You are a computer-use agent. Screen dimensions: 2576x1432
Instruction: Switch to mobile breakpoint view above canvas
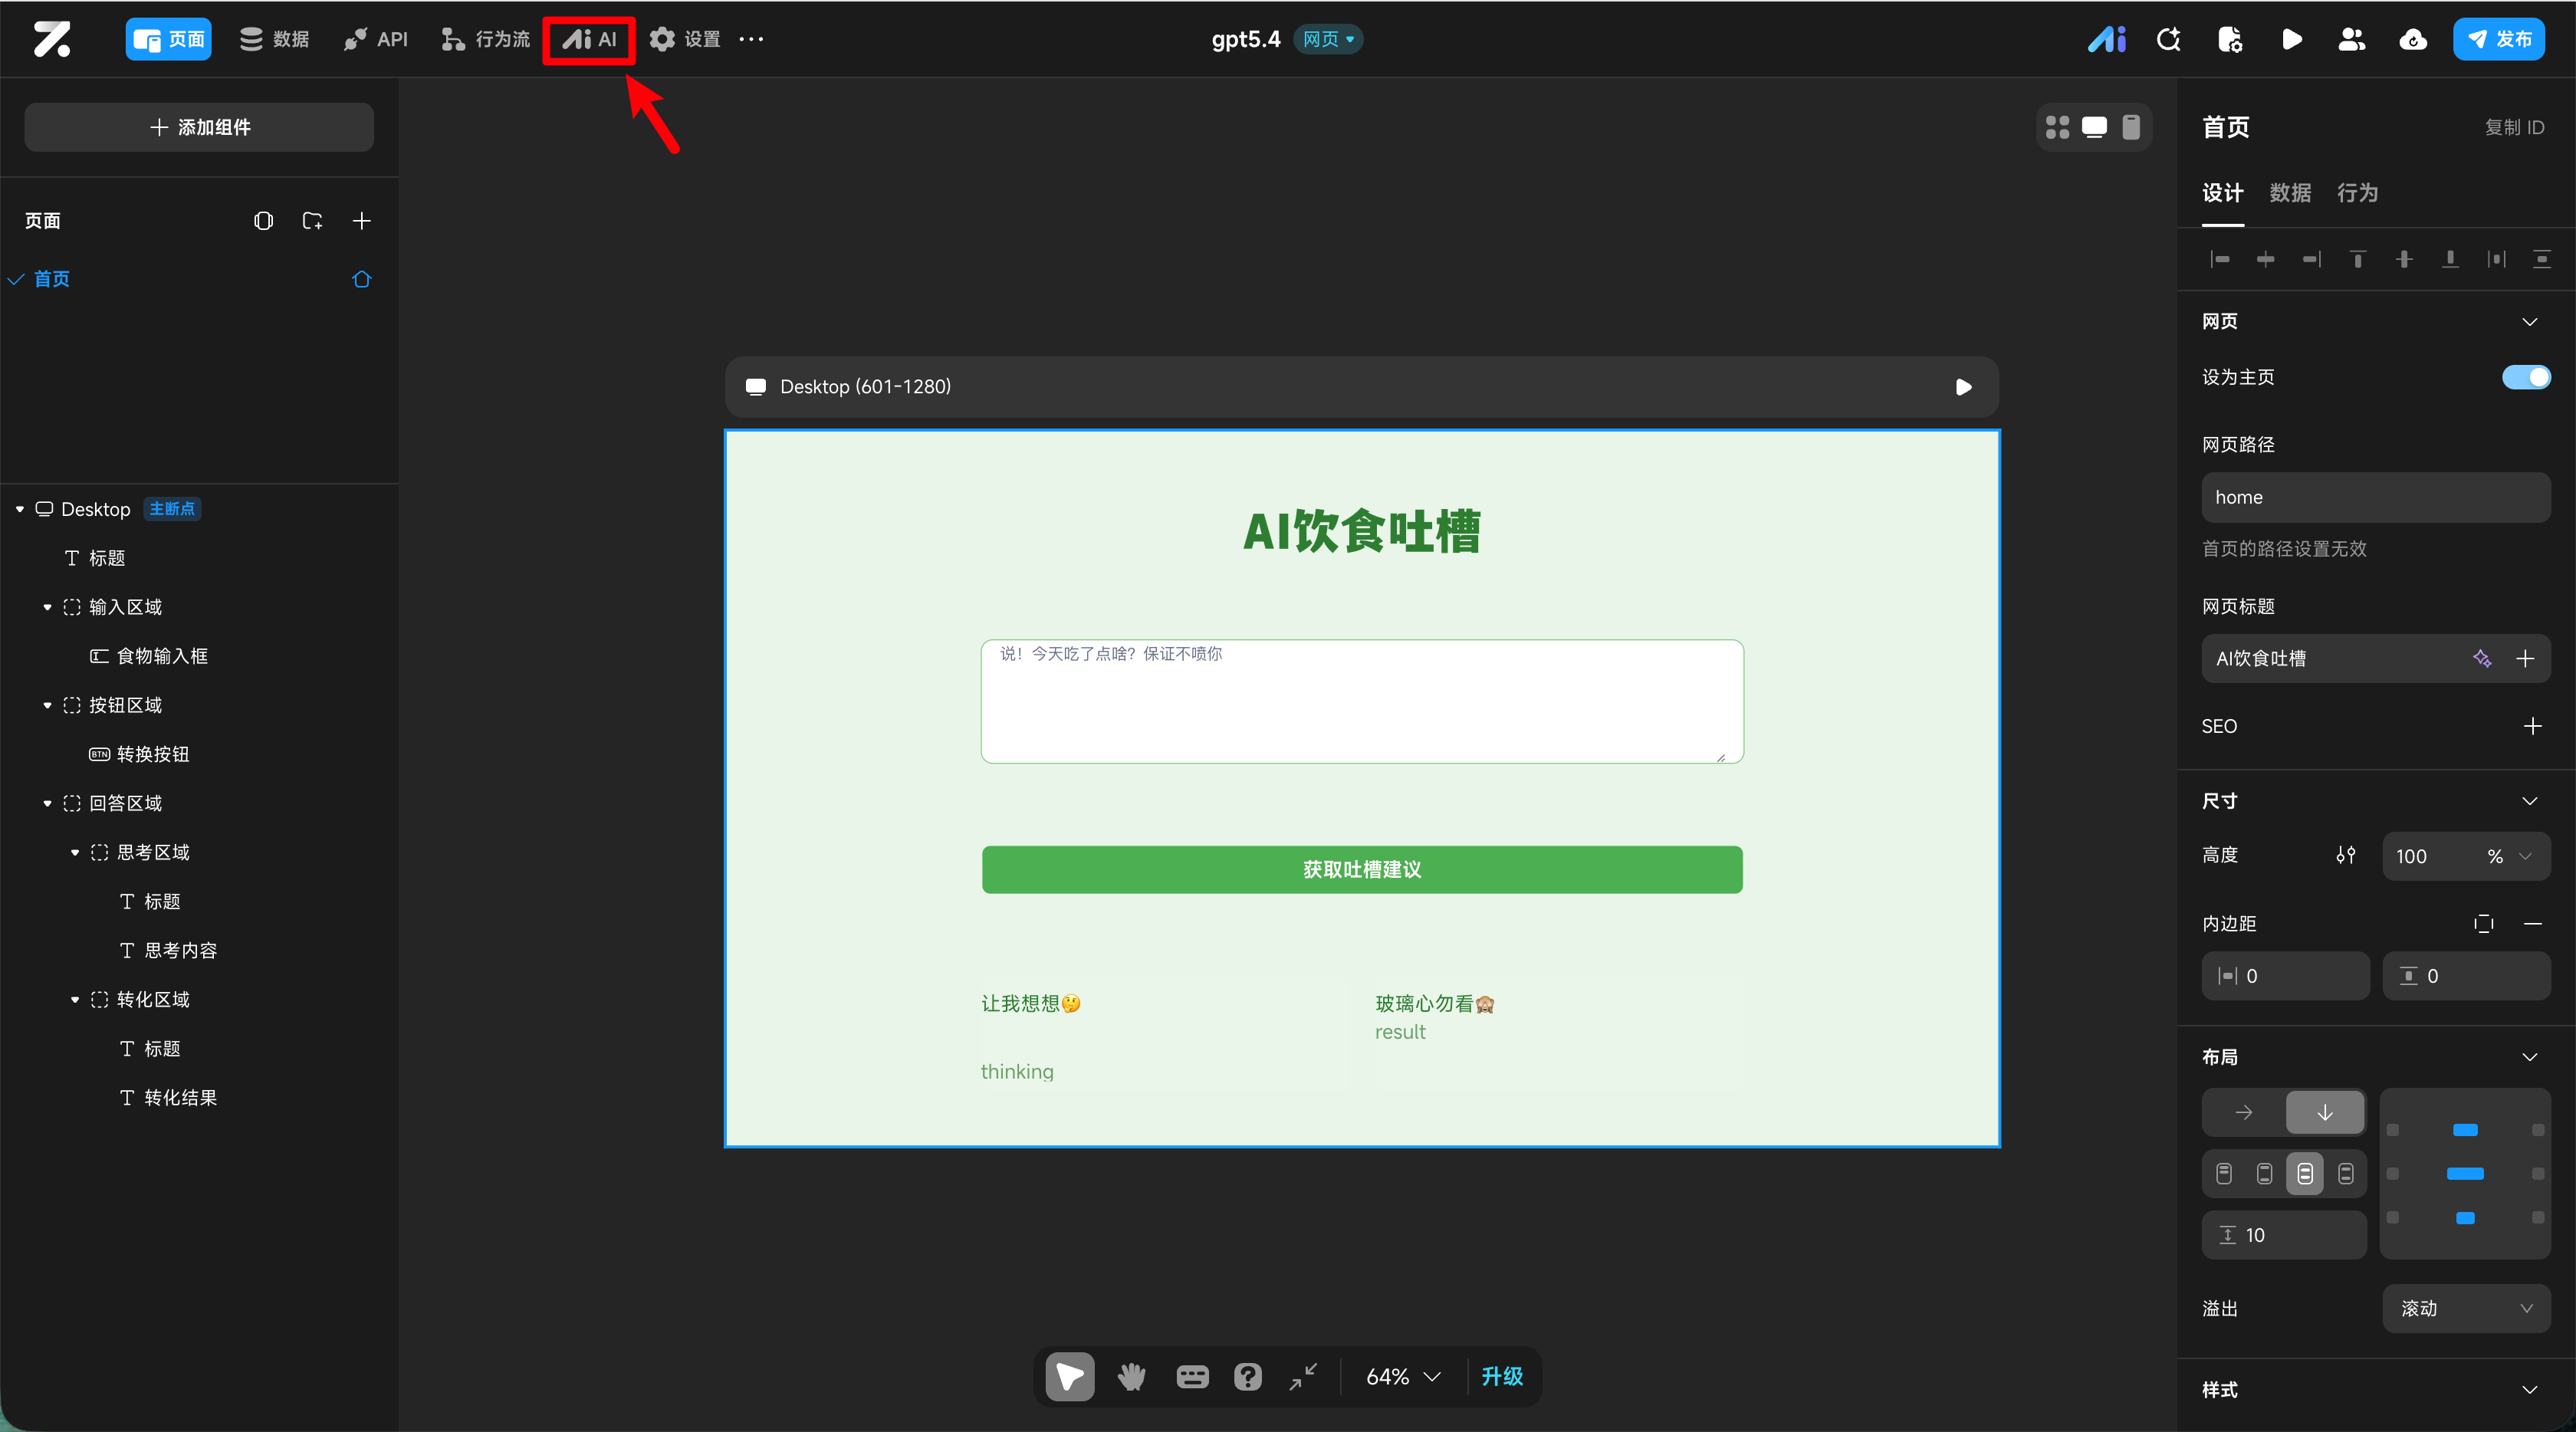click(x=2131, y=127)
